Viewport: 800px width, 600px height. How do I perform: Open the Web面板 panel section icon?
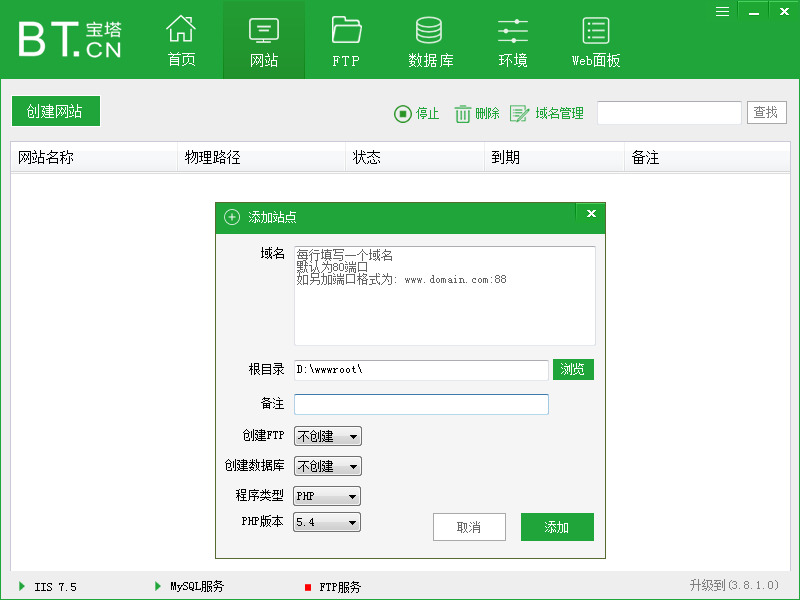point(595,38)
